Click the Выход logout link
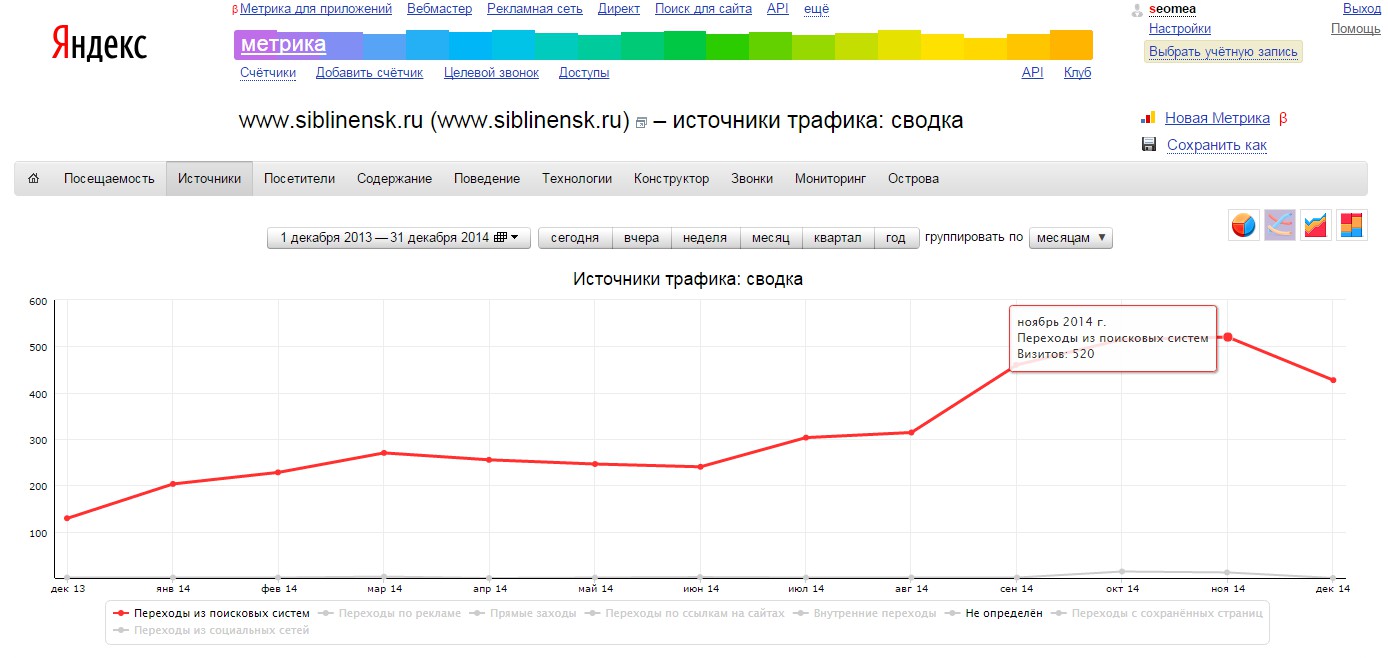Screen dimensions: 1388x658 [1362, 9]
